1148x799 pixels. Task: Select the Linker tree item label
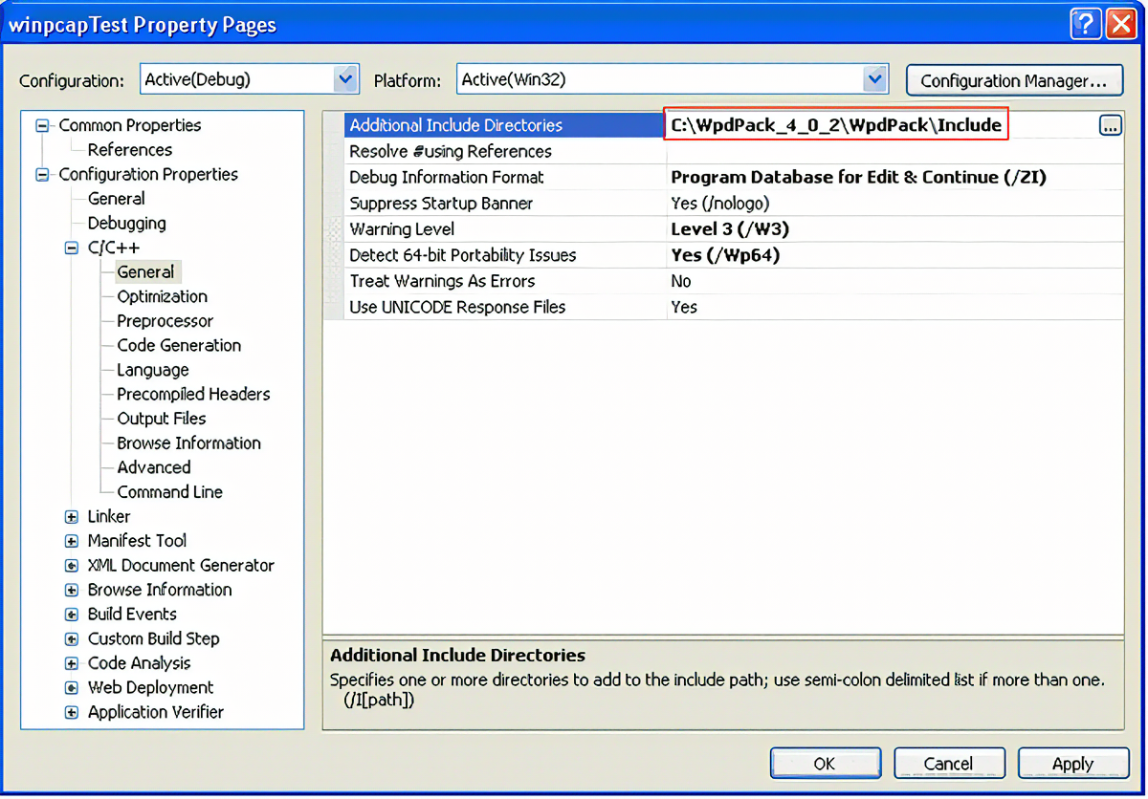(108, 516)
